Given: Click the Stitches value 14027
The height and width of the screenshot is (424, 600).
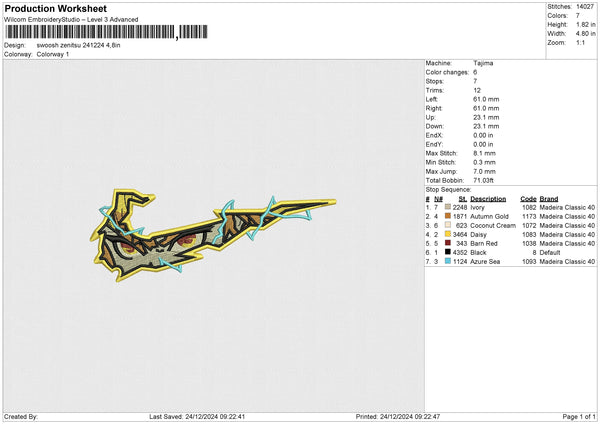Looking at the screenshot, I should (585, 7).
